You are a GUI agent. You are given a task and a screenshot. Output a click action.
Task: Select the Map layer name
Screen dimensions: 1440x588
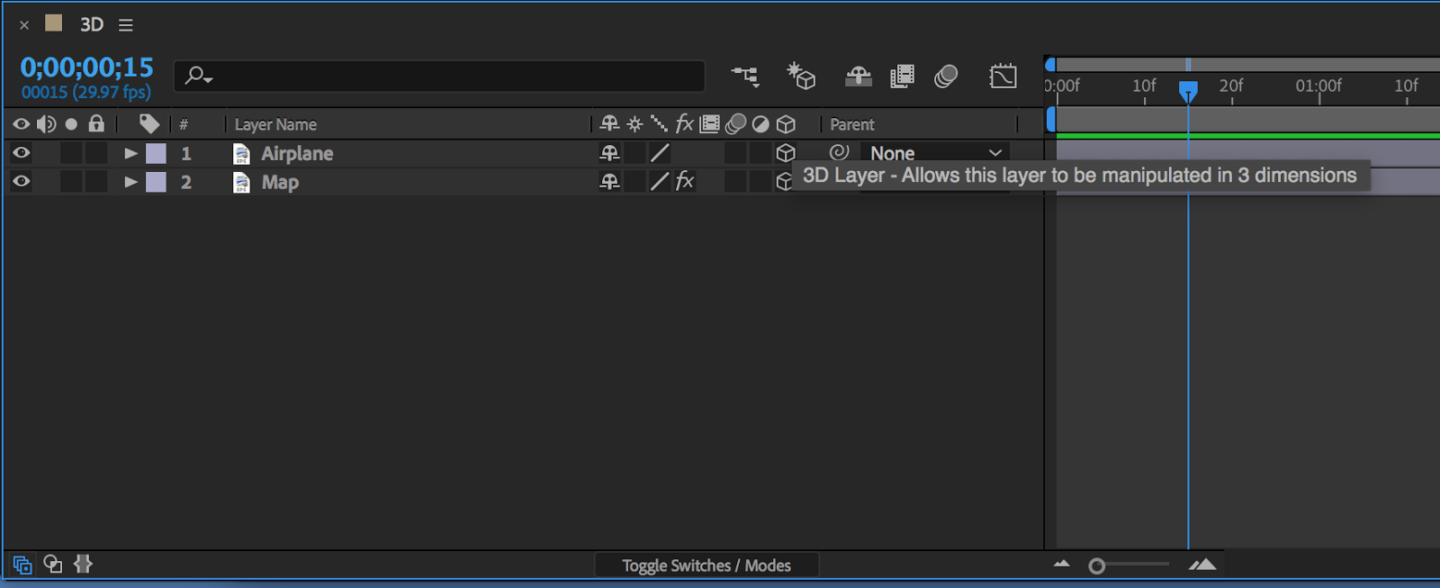coord(280,182)
